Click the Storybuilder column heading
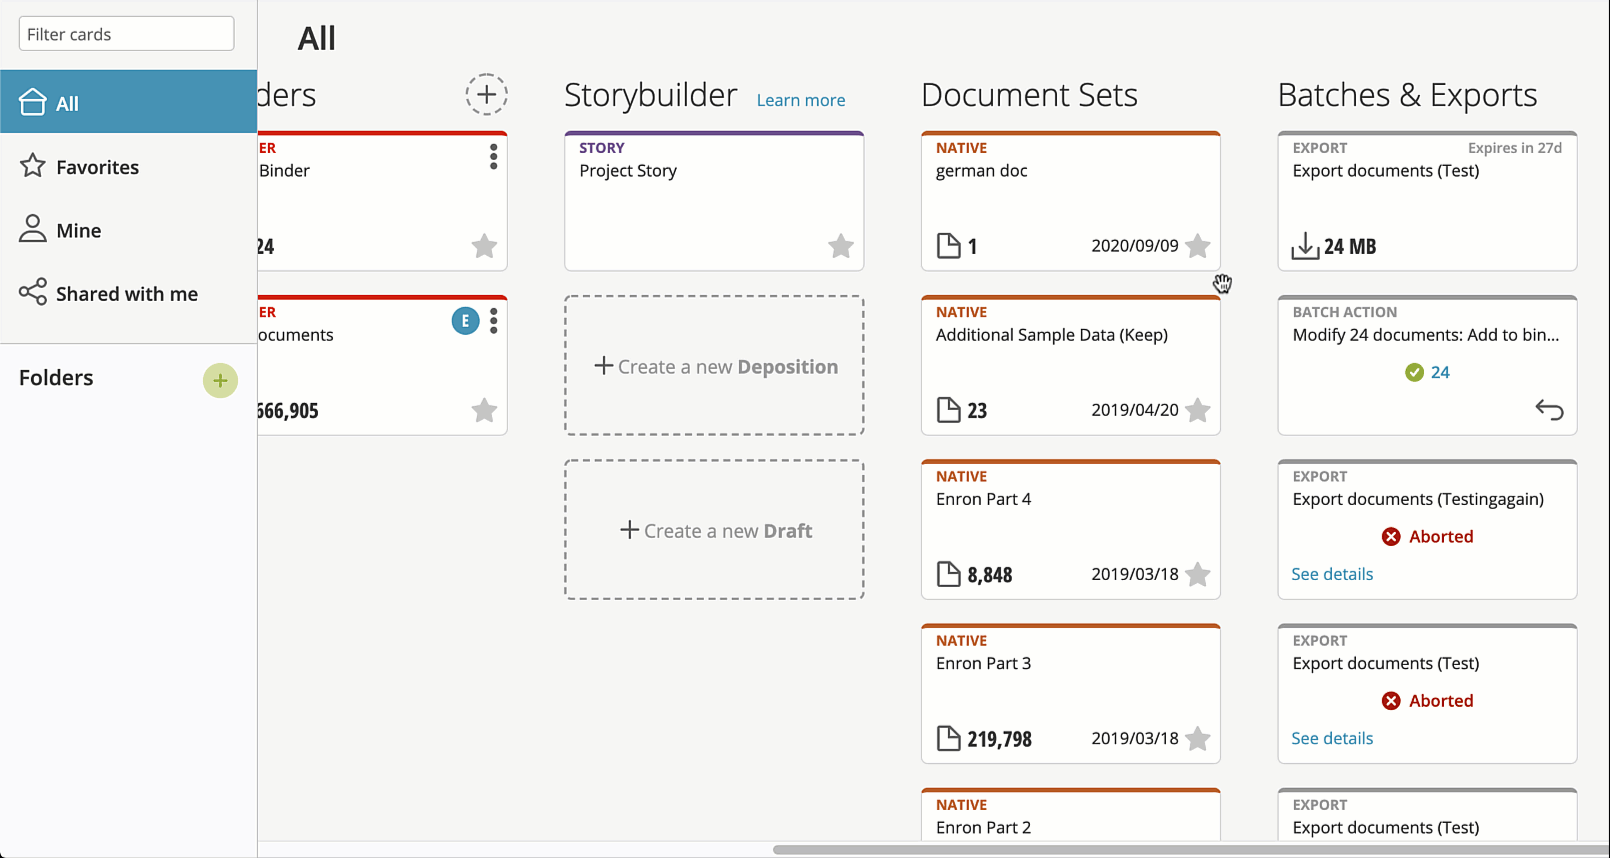 pyautogui.click(x=650, y=95)
